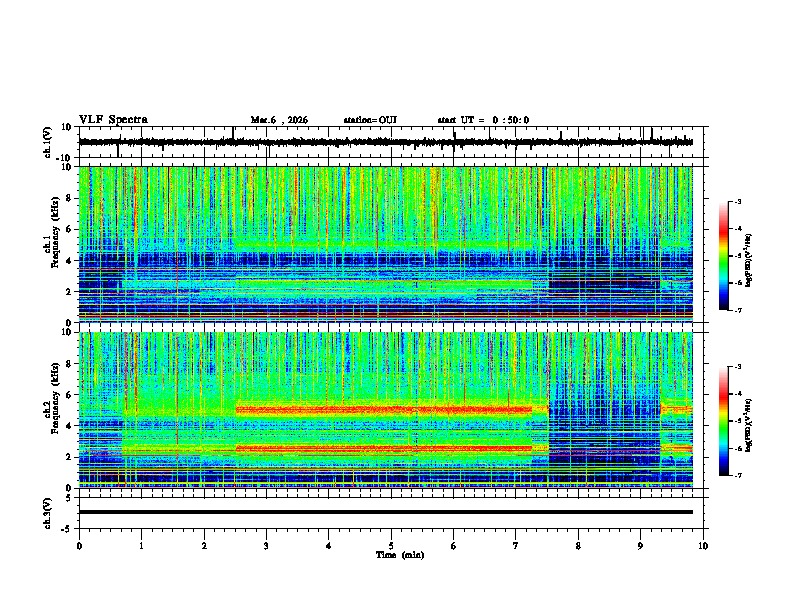Click the ch.2 "Frequency (kHz)" axis label
The image size is (792, 612).
[55, 398]
